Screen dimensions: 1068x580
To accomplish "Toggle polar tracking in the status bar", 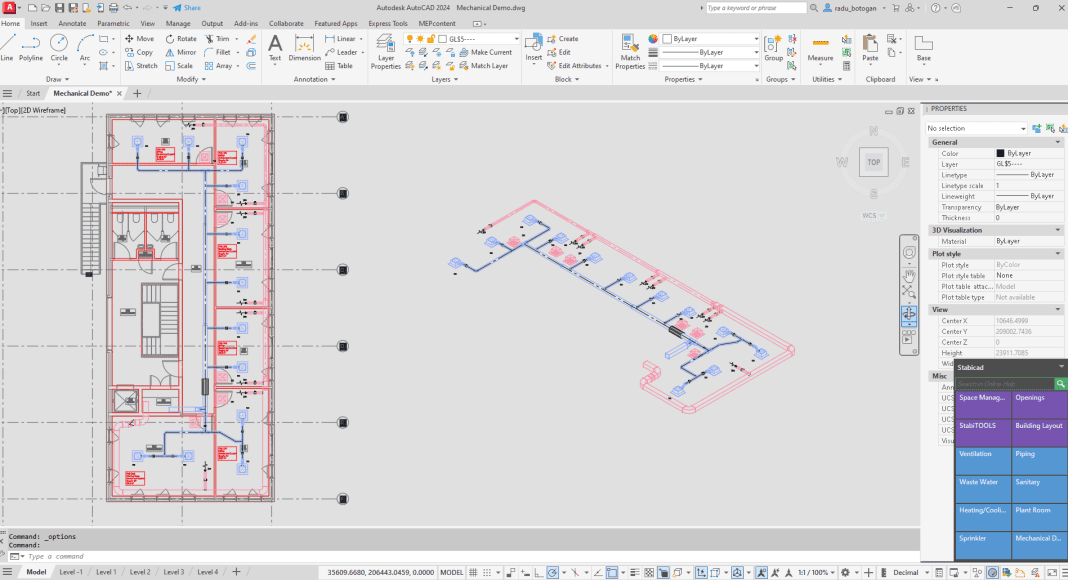I will (551, 573).
